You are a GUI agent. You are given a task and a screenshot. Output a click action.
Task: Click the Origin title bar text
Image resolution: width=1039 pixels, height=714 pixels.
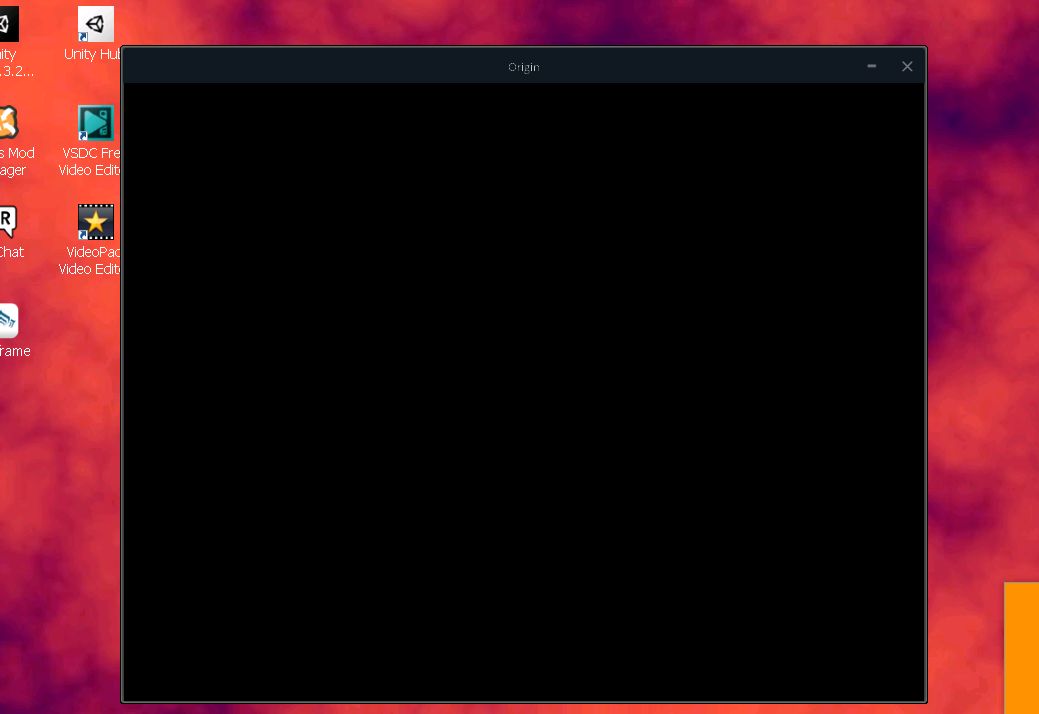pos(523,66)
